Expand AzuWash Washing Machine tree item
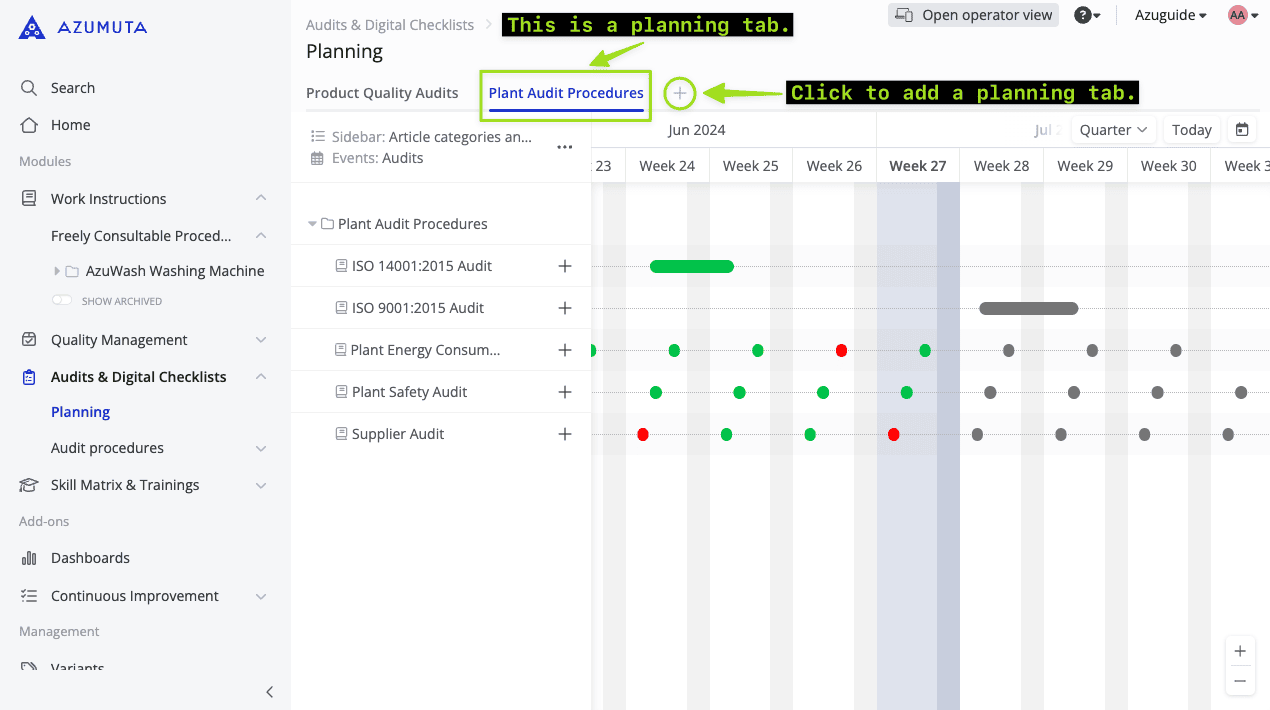Viewport: 1270px width, 710px height. click(57, 271)
